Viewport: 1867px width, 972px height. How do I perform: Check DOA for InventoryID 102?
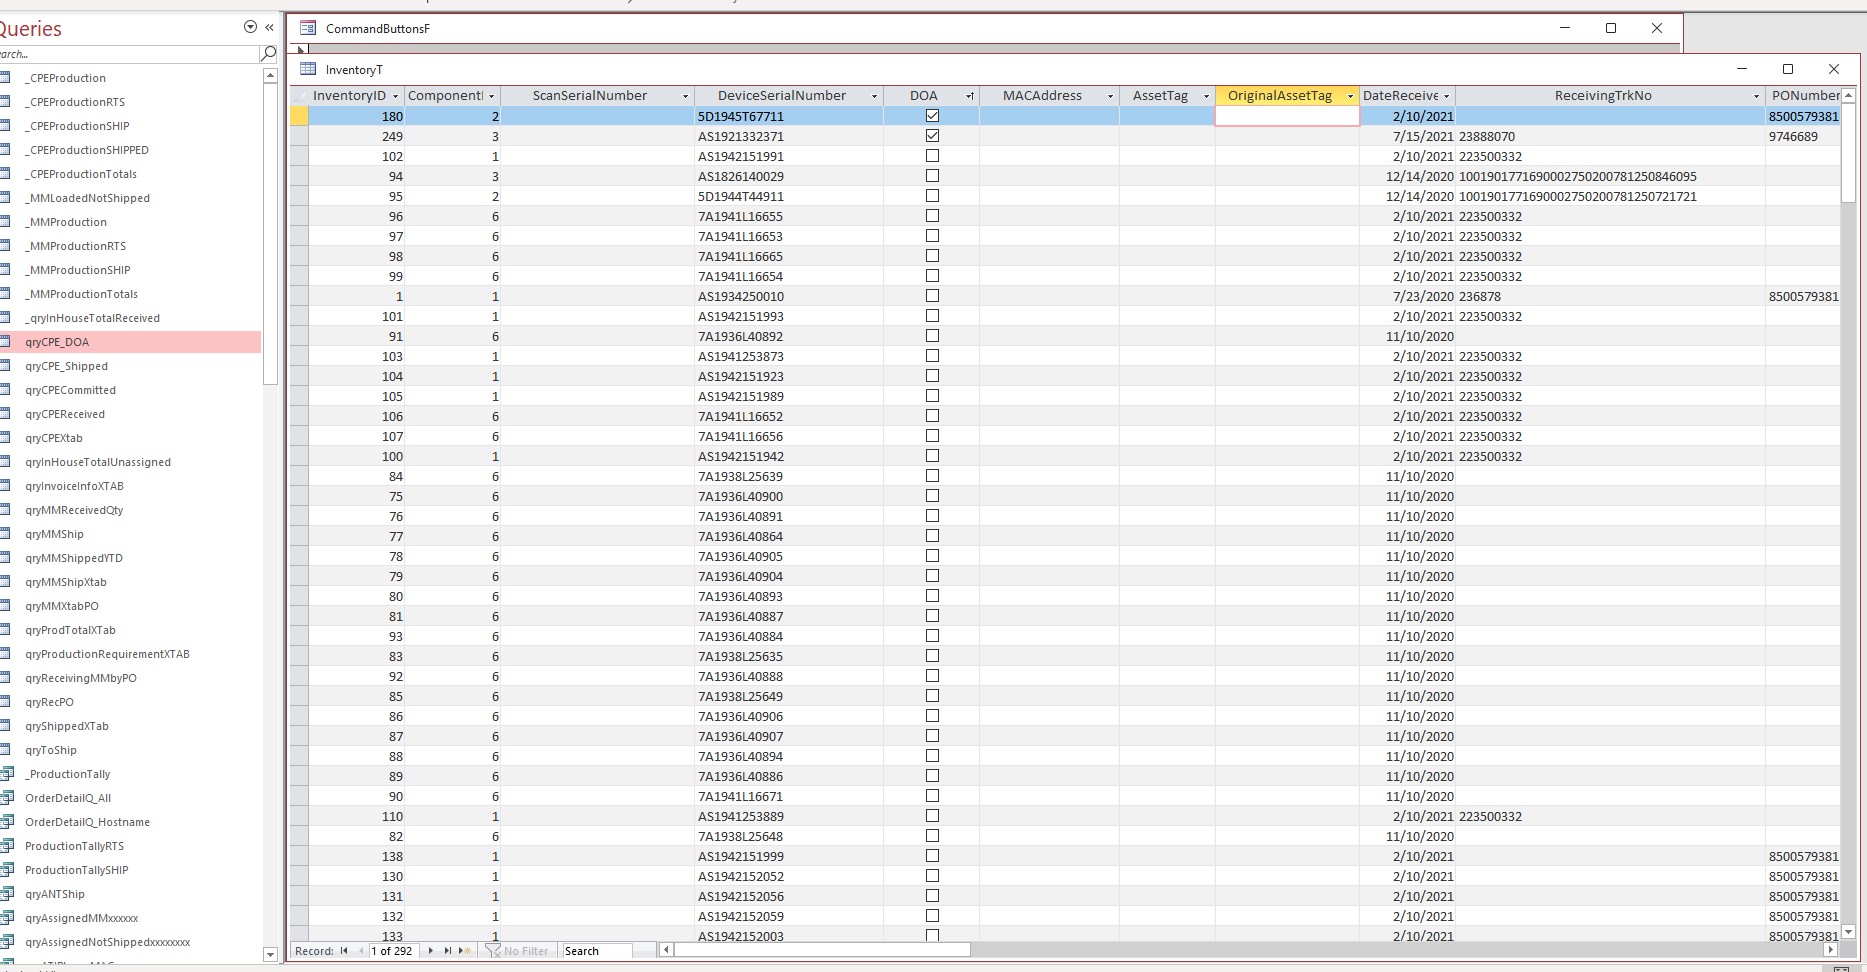(932, 156)
